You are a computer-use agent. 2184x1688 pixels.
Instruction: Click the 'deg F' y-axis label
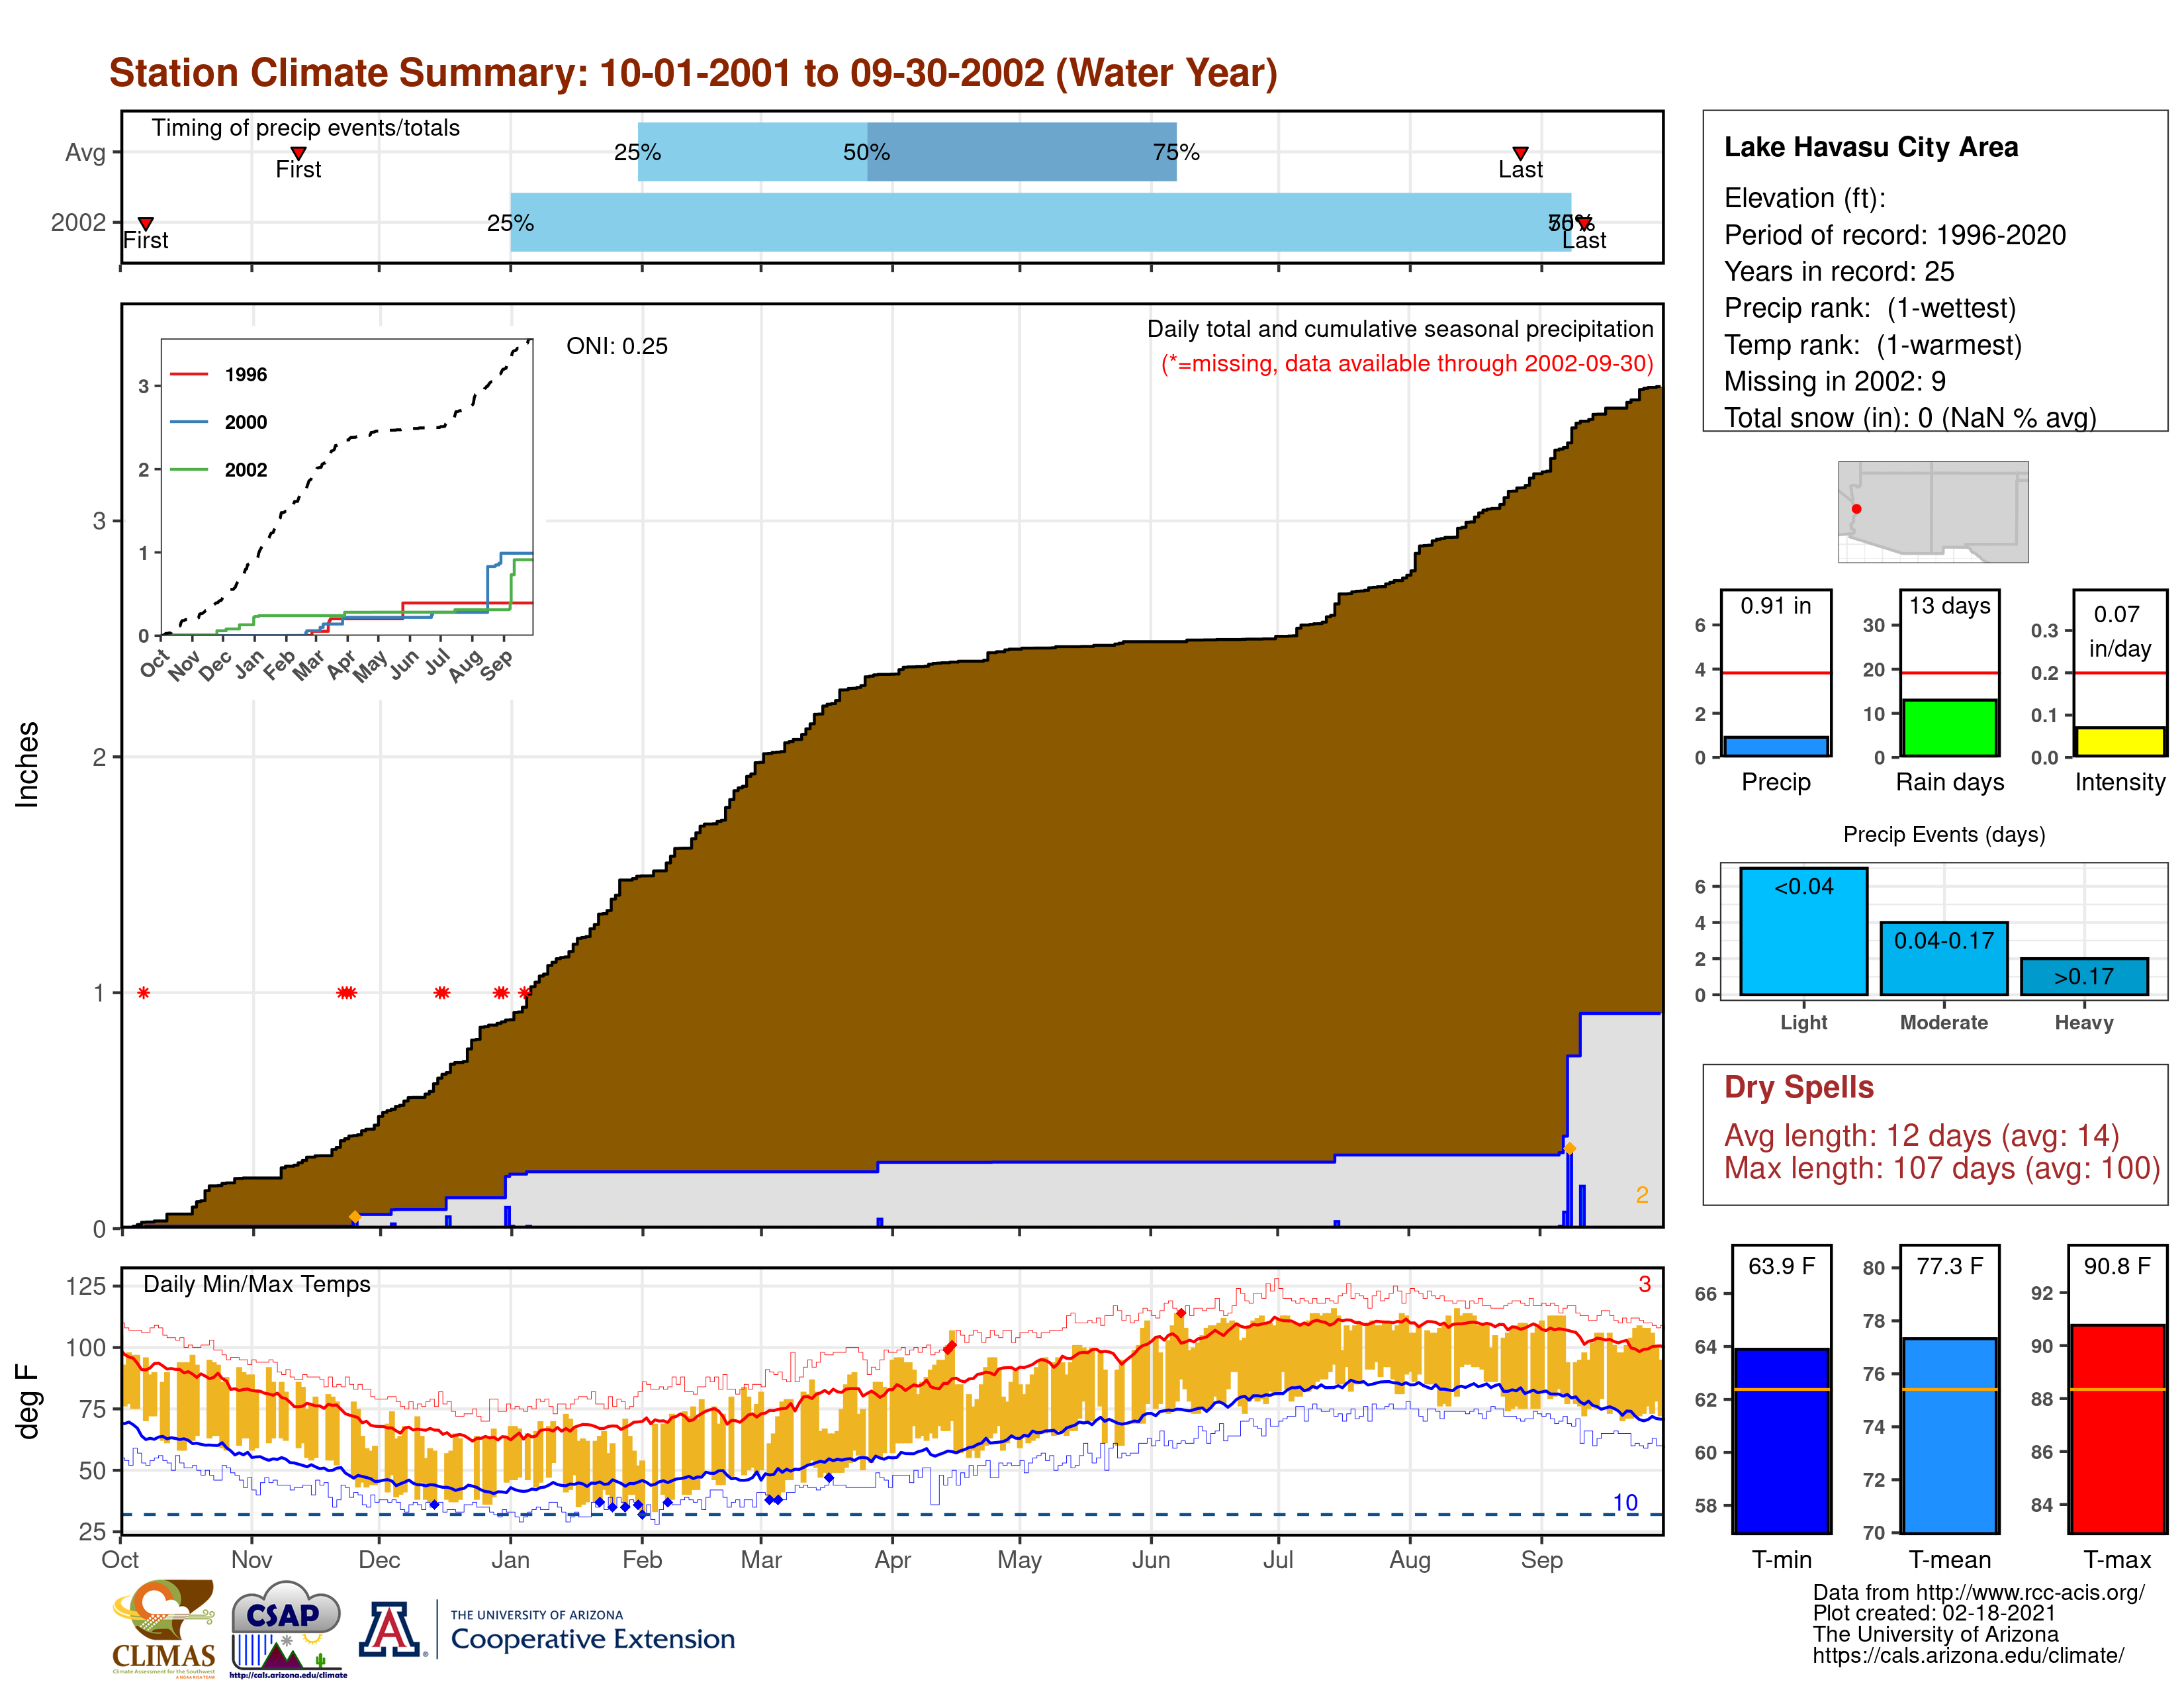[x=27, y=1401]
